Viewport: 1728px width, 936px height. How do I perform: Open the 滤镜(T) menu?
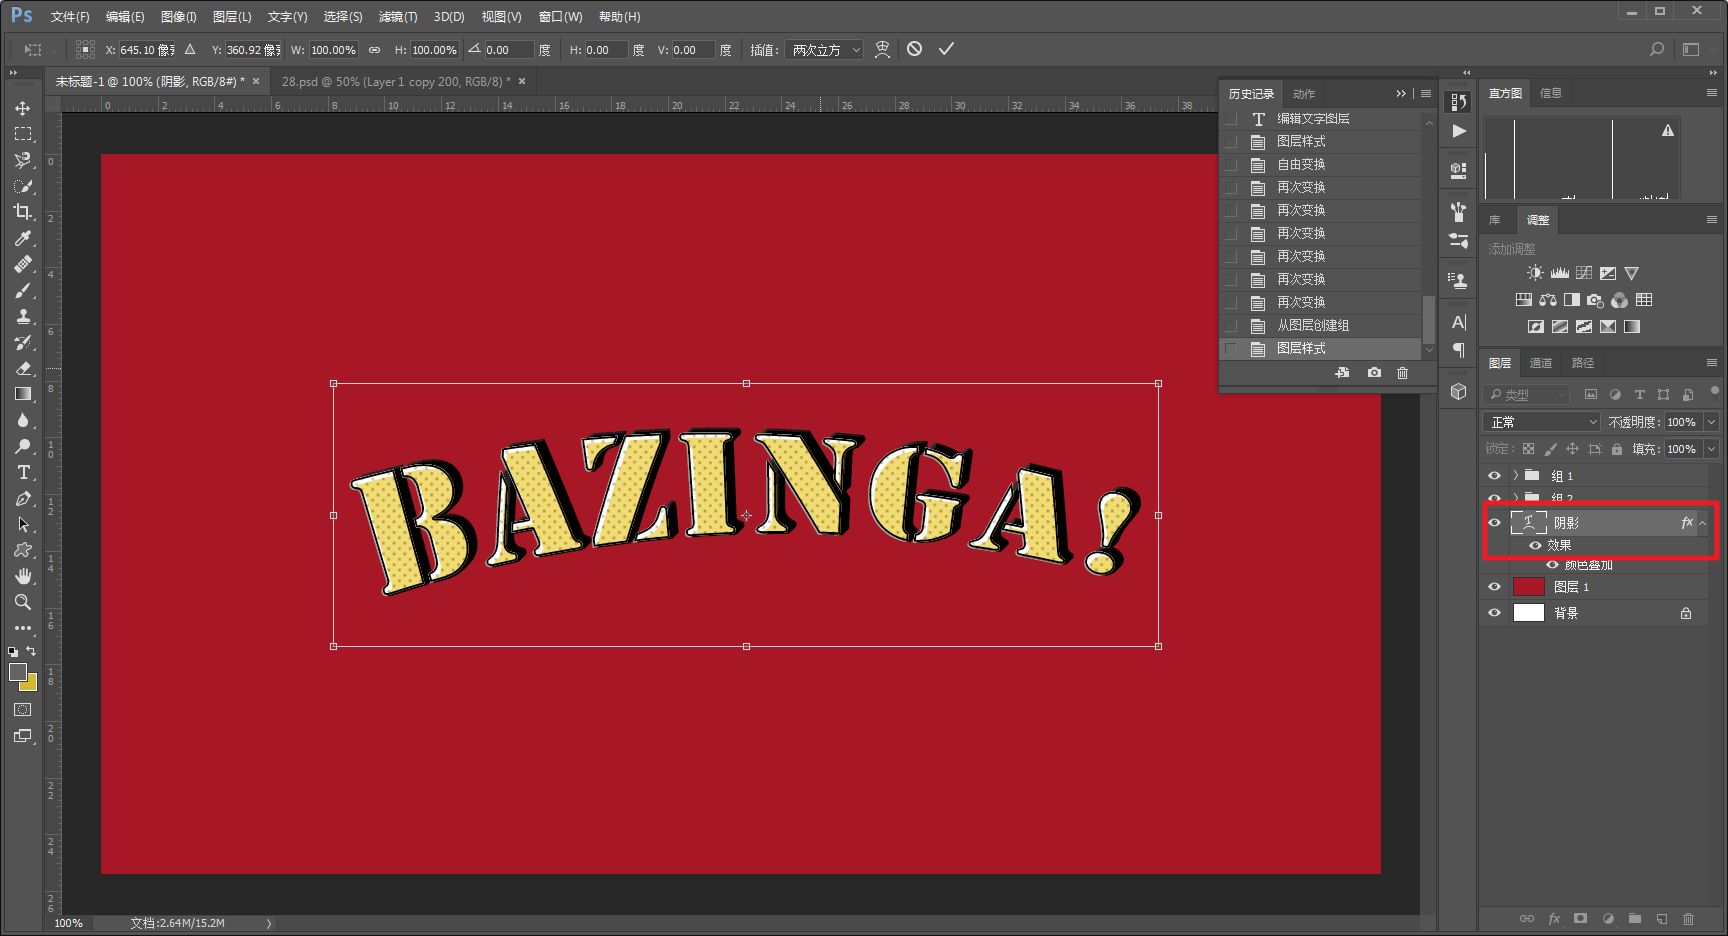coord(398,17)
